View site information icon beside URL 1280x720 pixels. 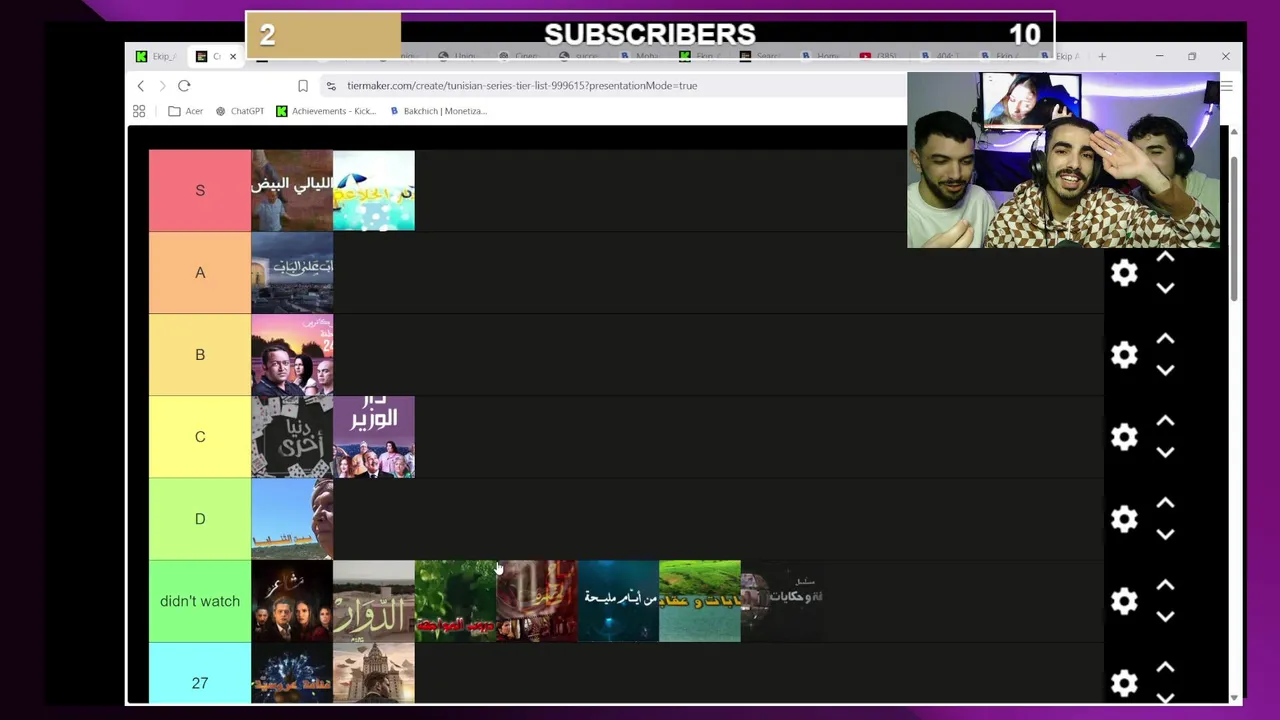click(x=330, y=86)
